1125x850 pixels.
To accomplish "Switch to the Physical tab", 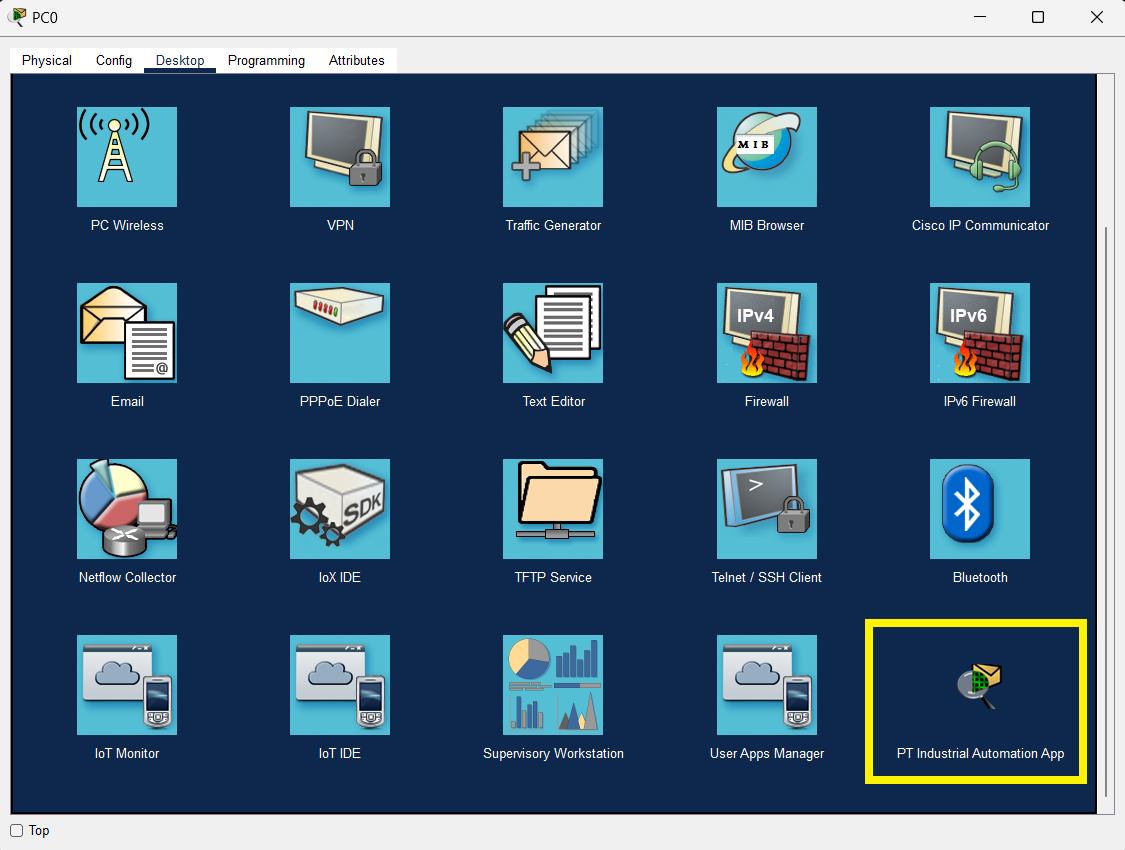I will pos(47,60).
